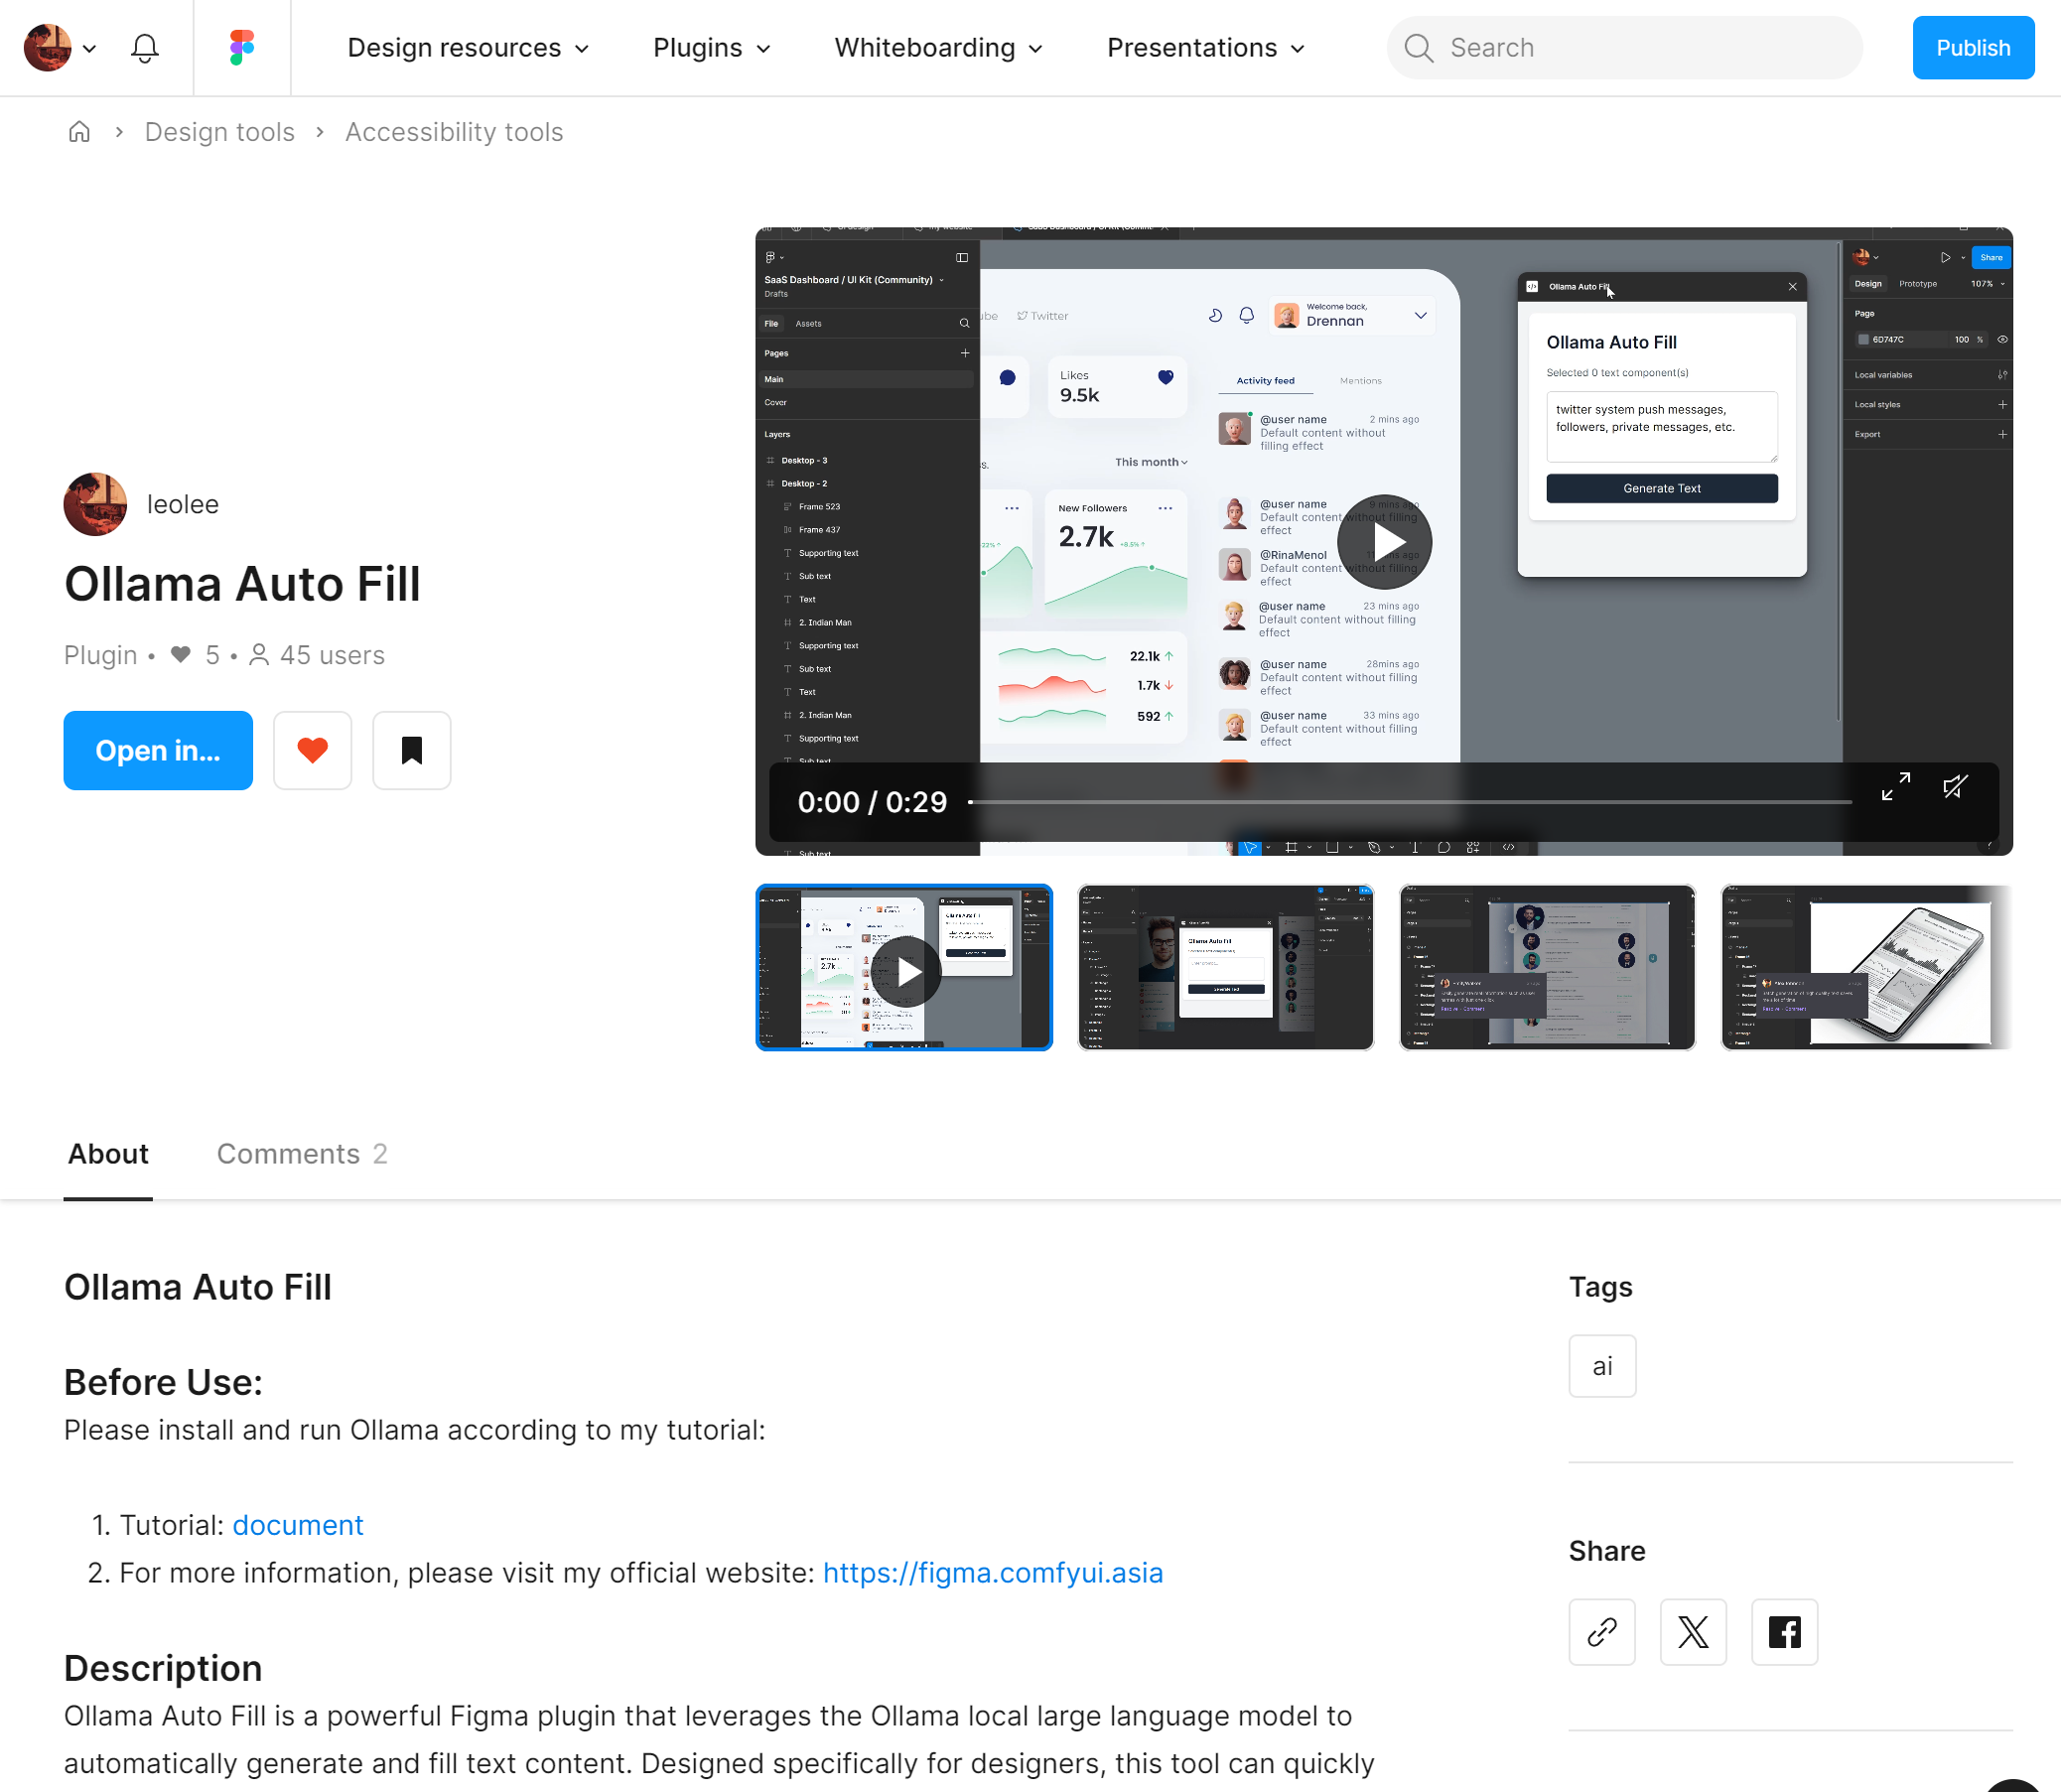Click the Figma logo
This screenshot has width=2061, height=1792.
click(x=242, y=48)
